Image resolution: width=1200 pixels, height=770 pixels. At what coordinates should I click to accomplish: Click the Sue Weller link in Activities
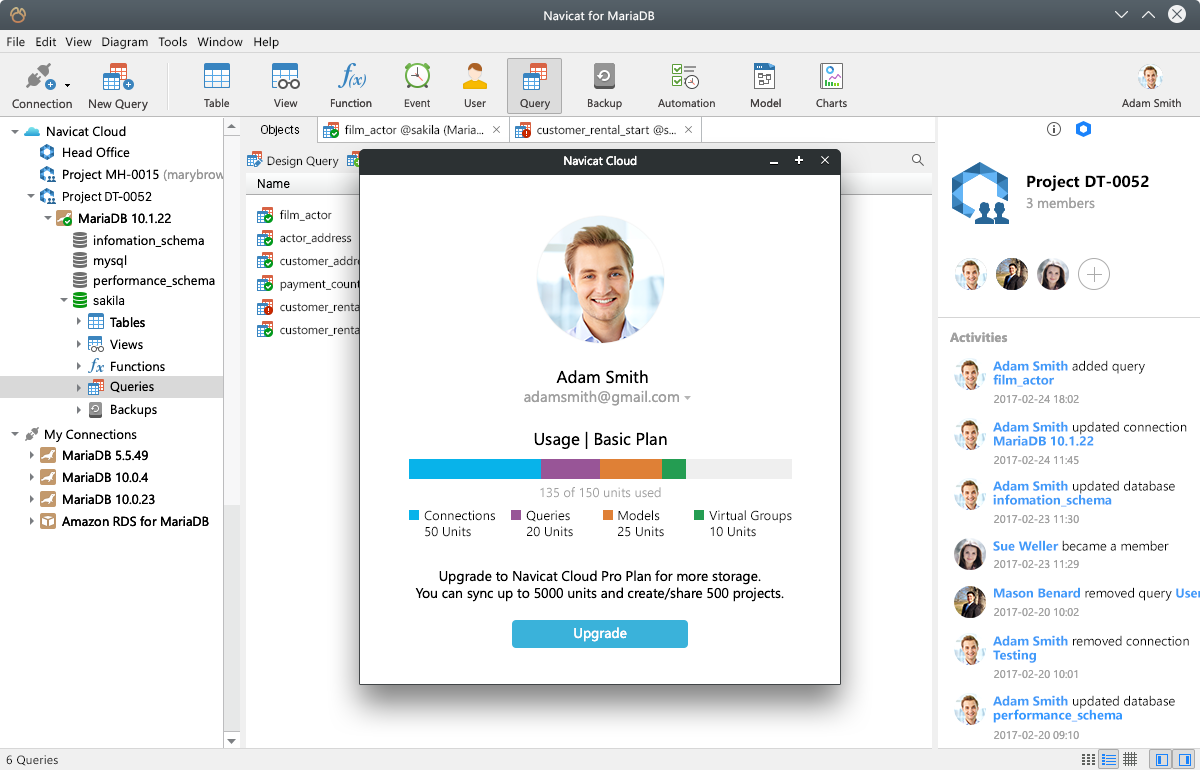click(1025, 546)
